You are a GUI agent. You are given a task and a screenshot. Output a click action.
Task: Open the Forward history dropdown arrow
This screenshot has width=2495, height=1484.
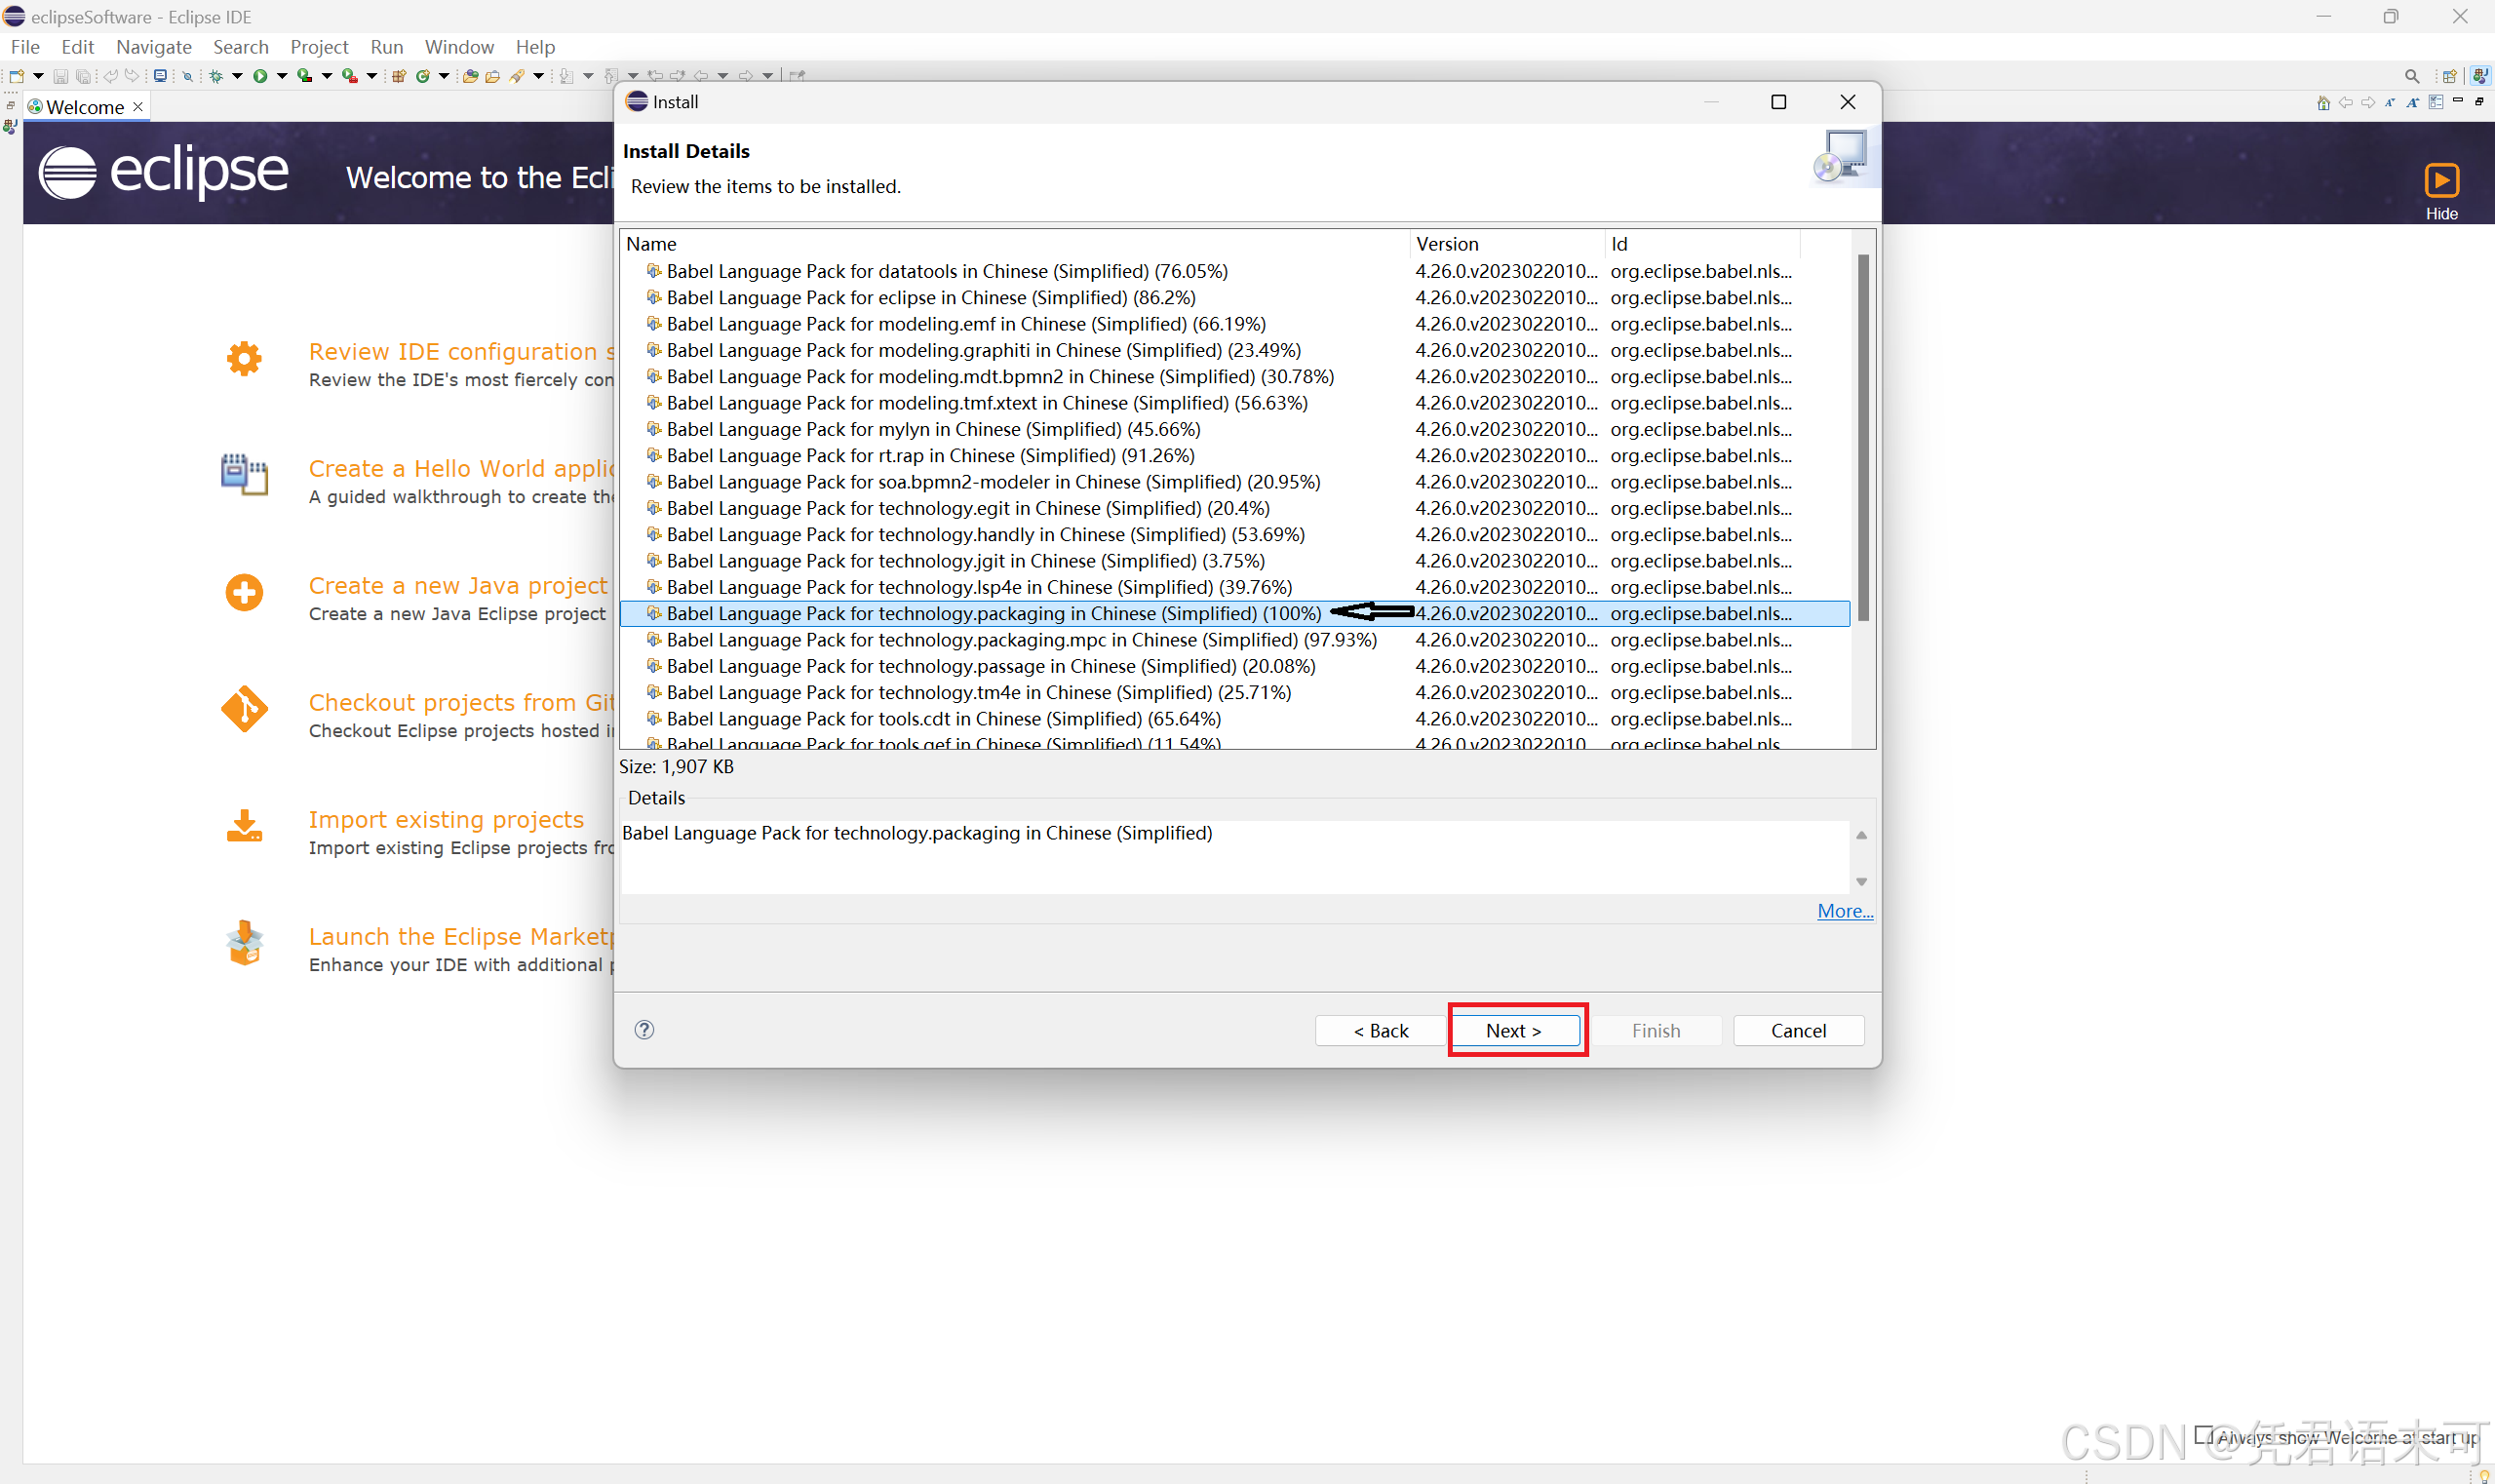(768, 76)
